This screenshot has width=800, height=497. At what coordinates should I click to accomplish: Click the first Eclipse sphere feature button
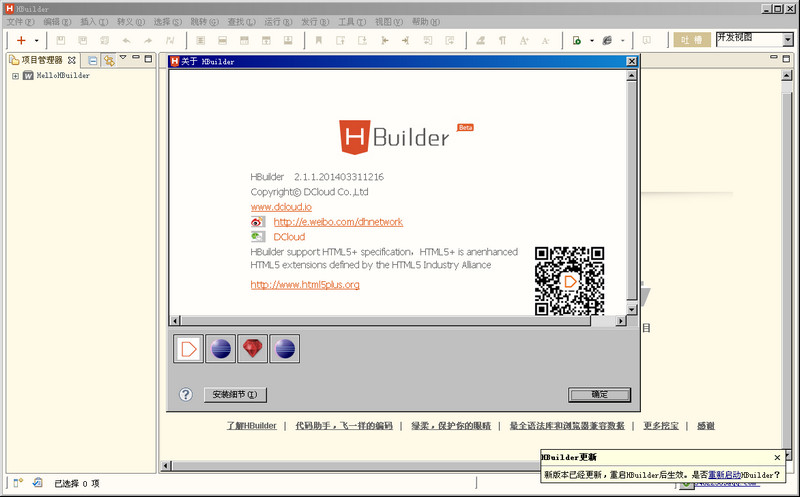coord(220,349)
